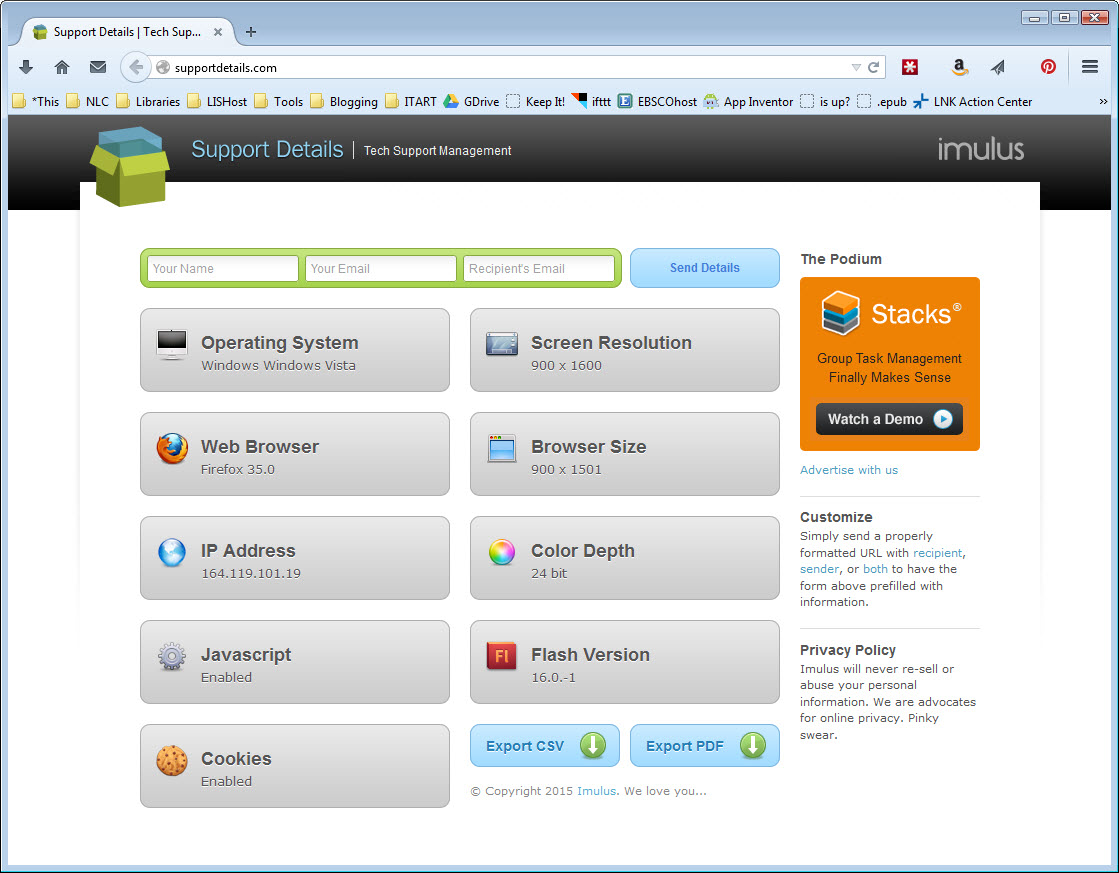This screenshot has width=1119, height=873.
Task: Click the paper plane send icon
Action: pyautogui.click(x=998, y=68)
